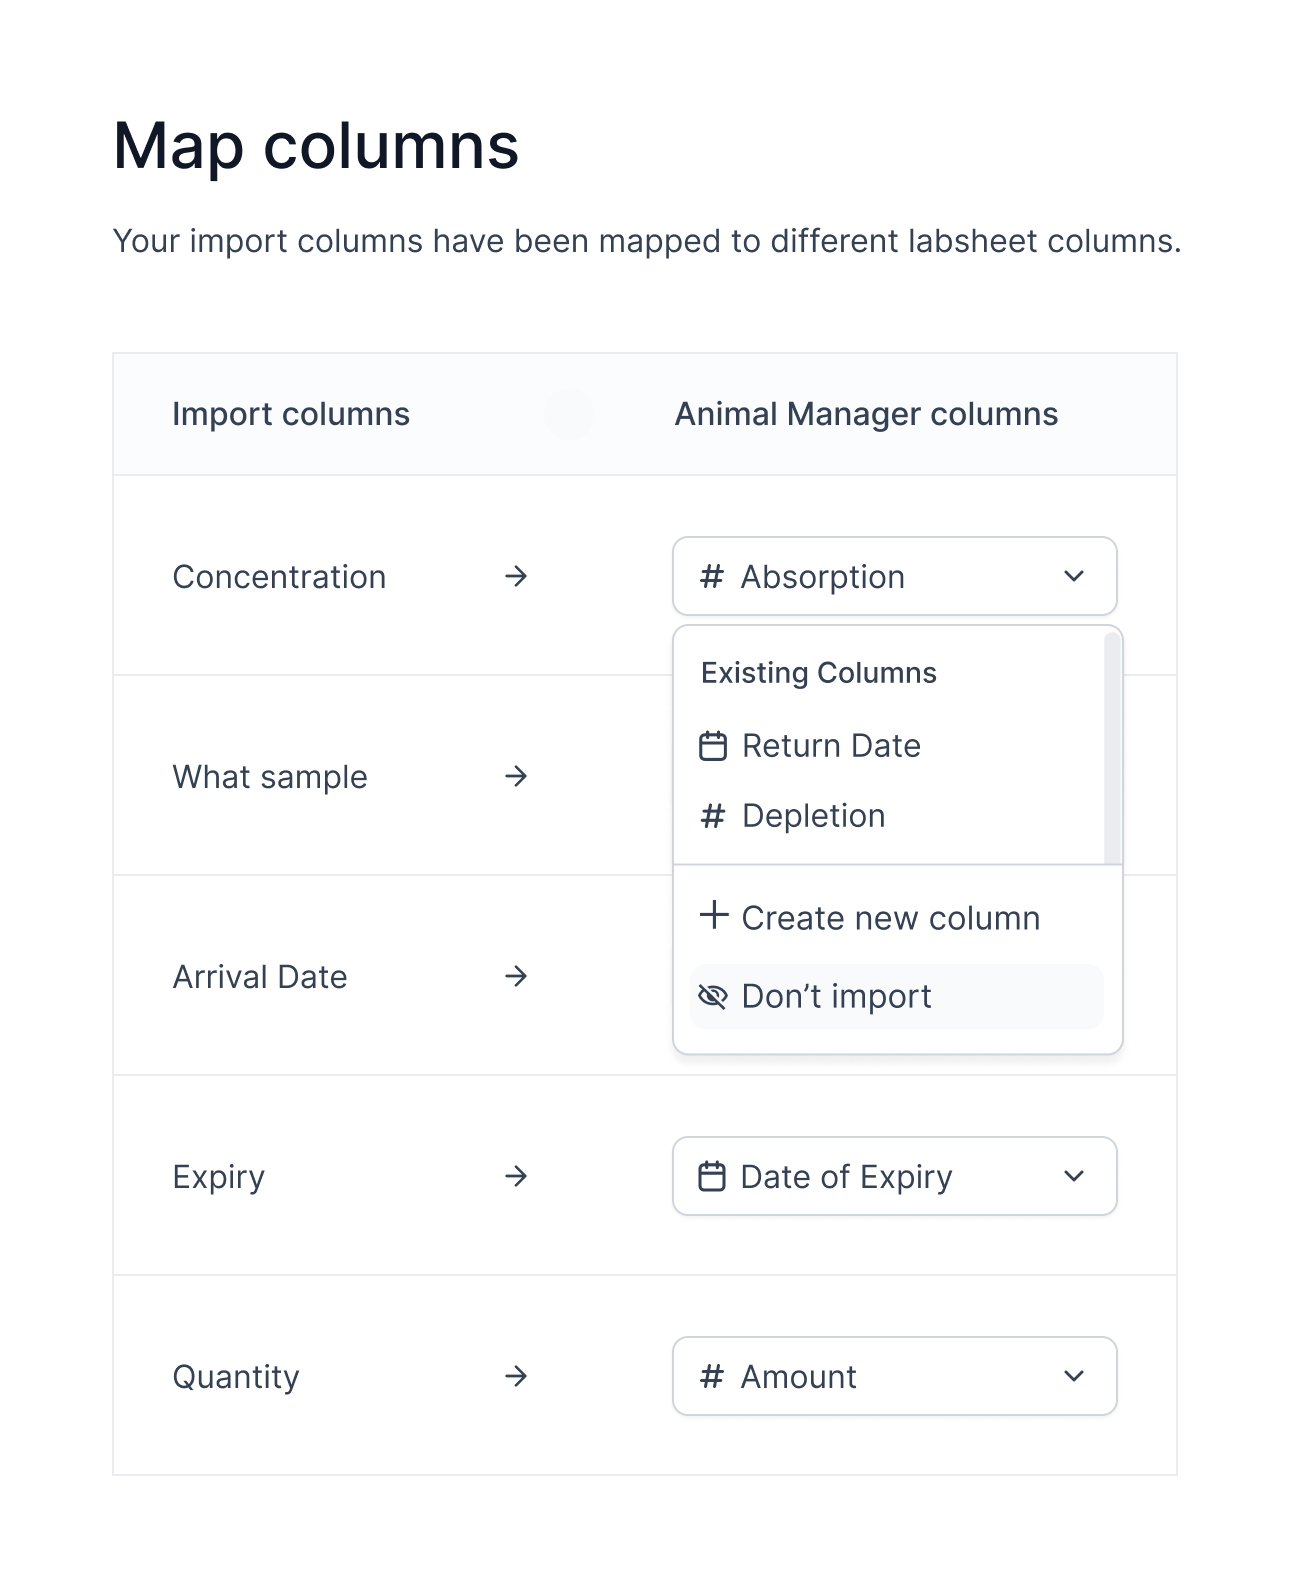Click the hash icon beside Absorption

(711, 577)
